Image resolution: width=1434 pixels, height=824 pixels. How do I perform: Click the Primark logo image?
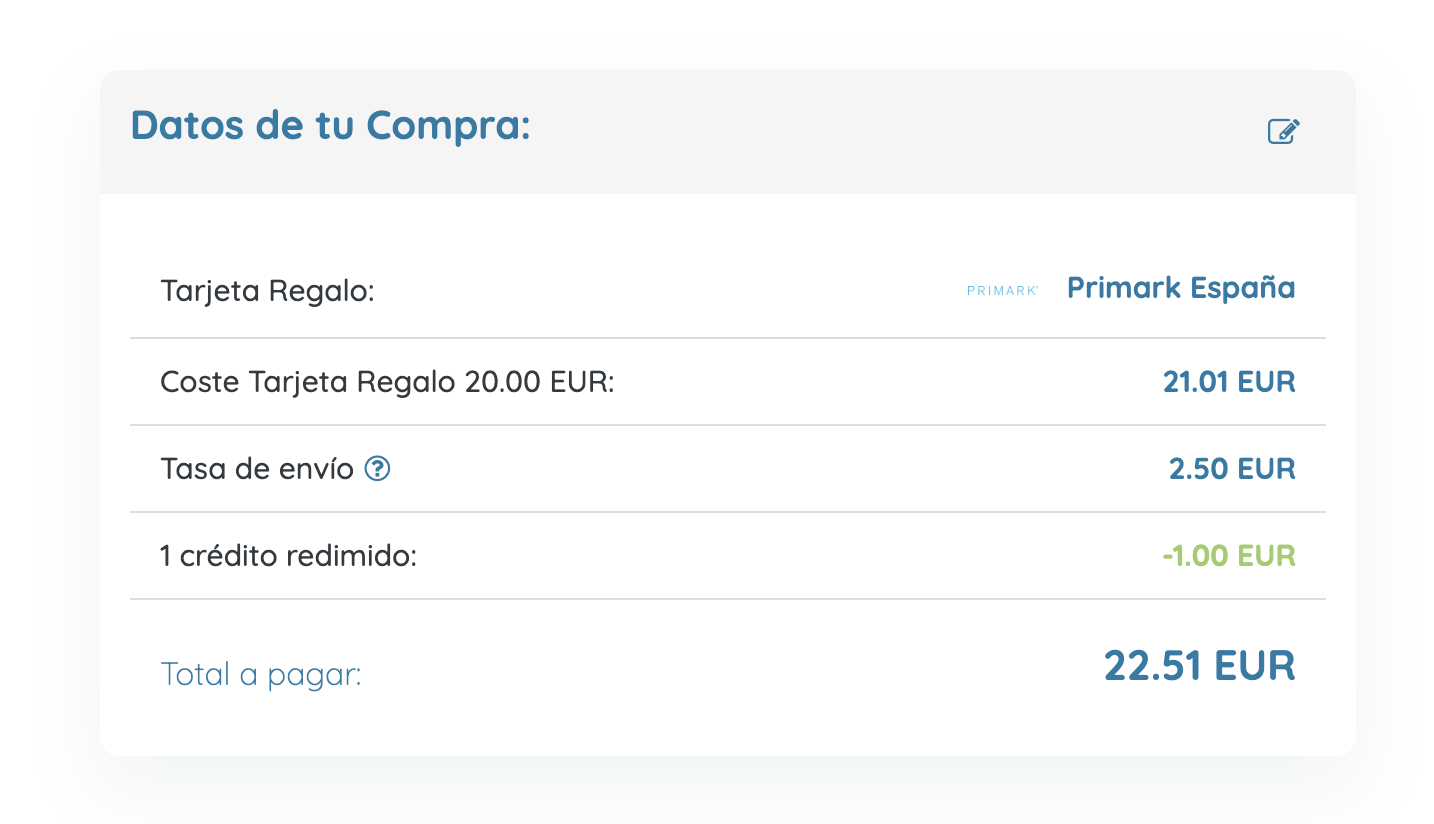(1002, 290)
